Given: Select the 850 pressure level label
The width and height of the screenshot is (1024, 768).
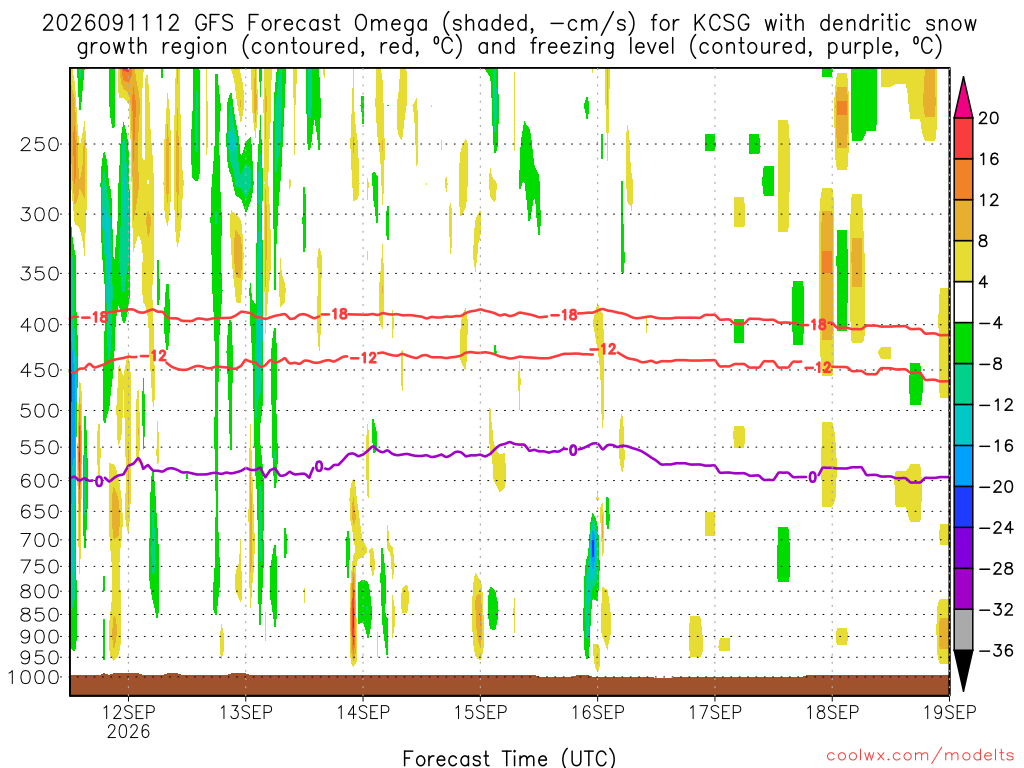Looking at the screenshot, I should 40,615.
